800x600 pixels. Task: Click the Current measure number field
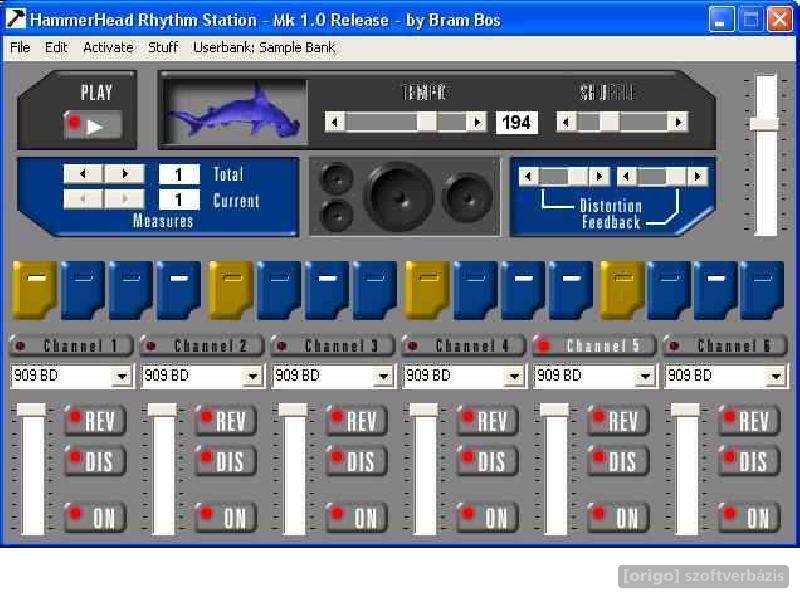[179, 199]
